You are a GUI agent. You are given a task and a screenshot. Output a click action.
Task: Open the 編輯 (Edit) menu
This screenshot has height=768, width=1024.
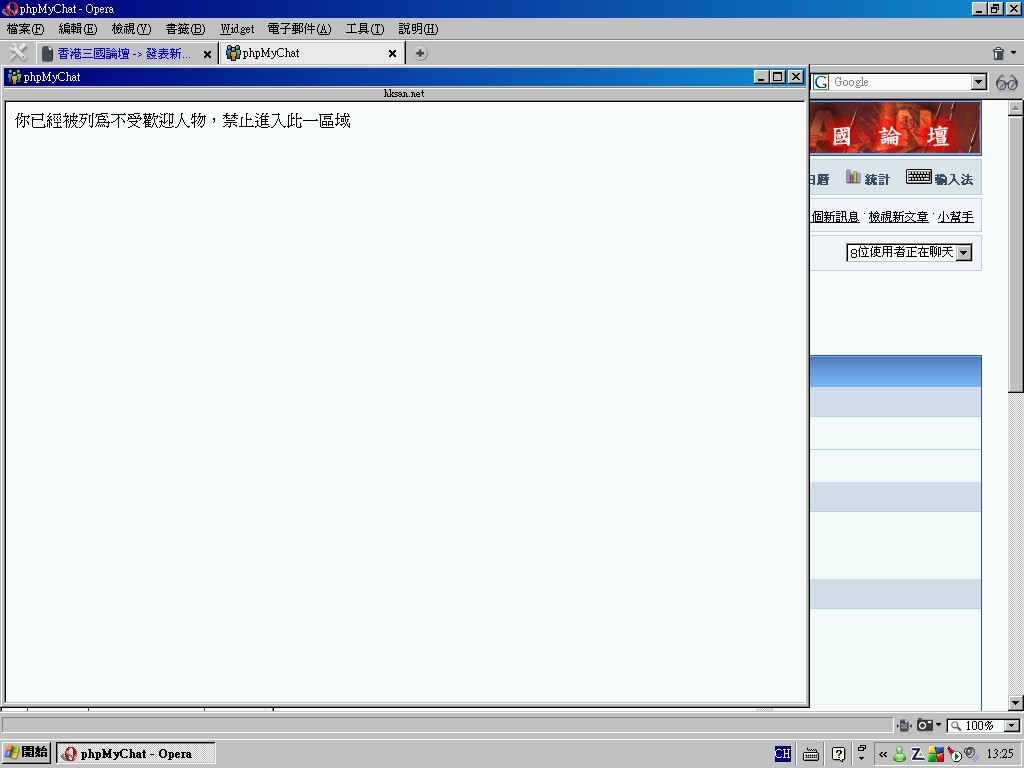tap(78, 29)
